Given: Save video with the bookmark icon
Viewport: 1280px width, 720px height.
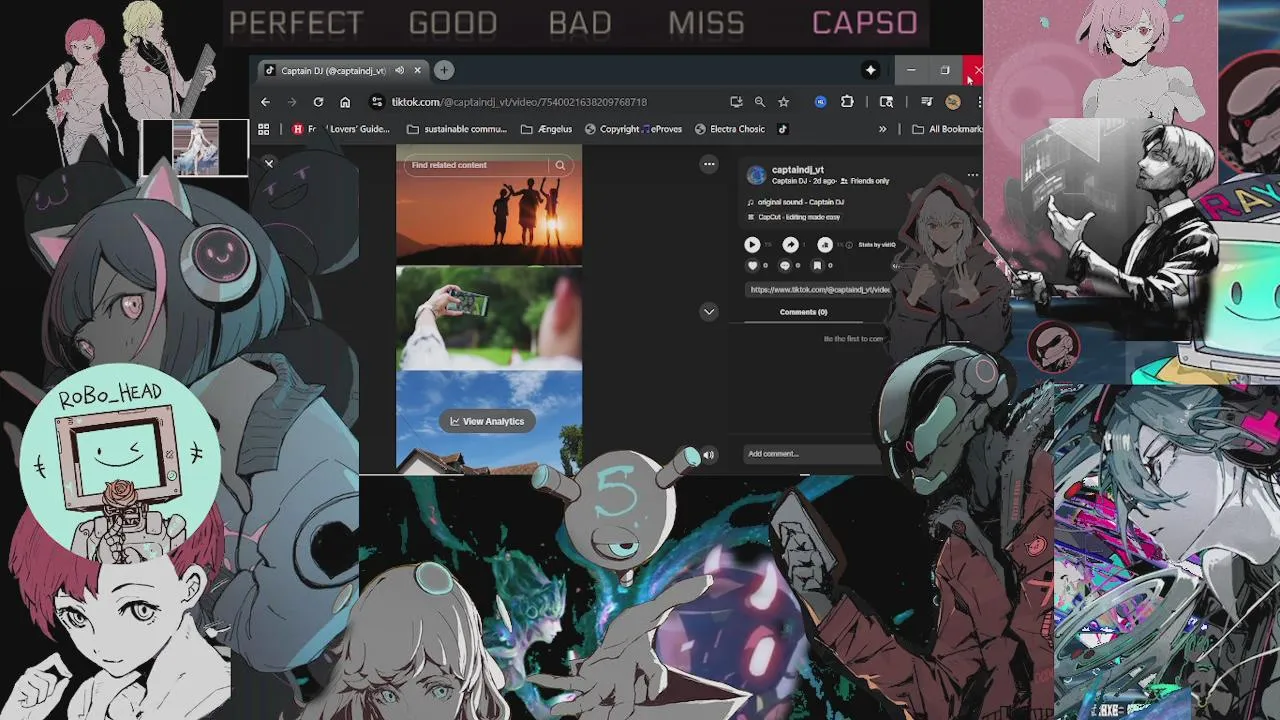Looking at the screenshot, I should click(x=816, y=266).
